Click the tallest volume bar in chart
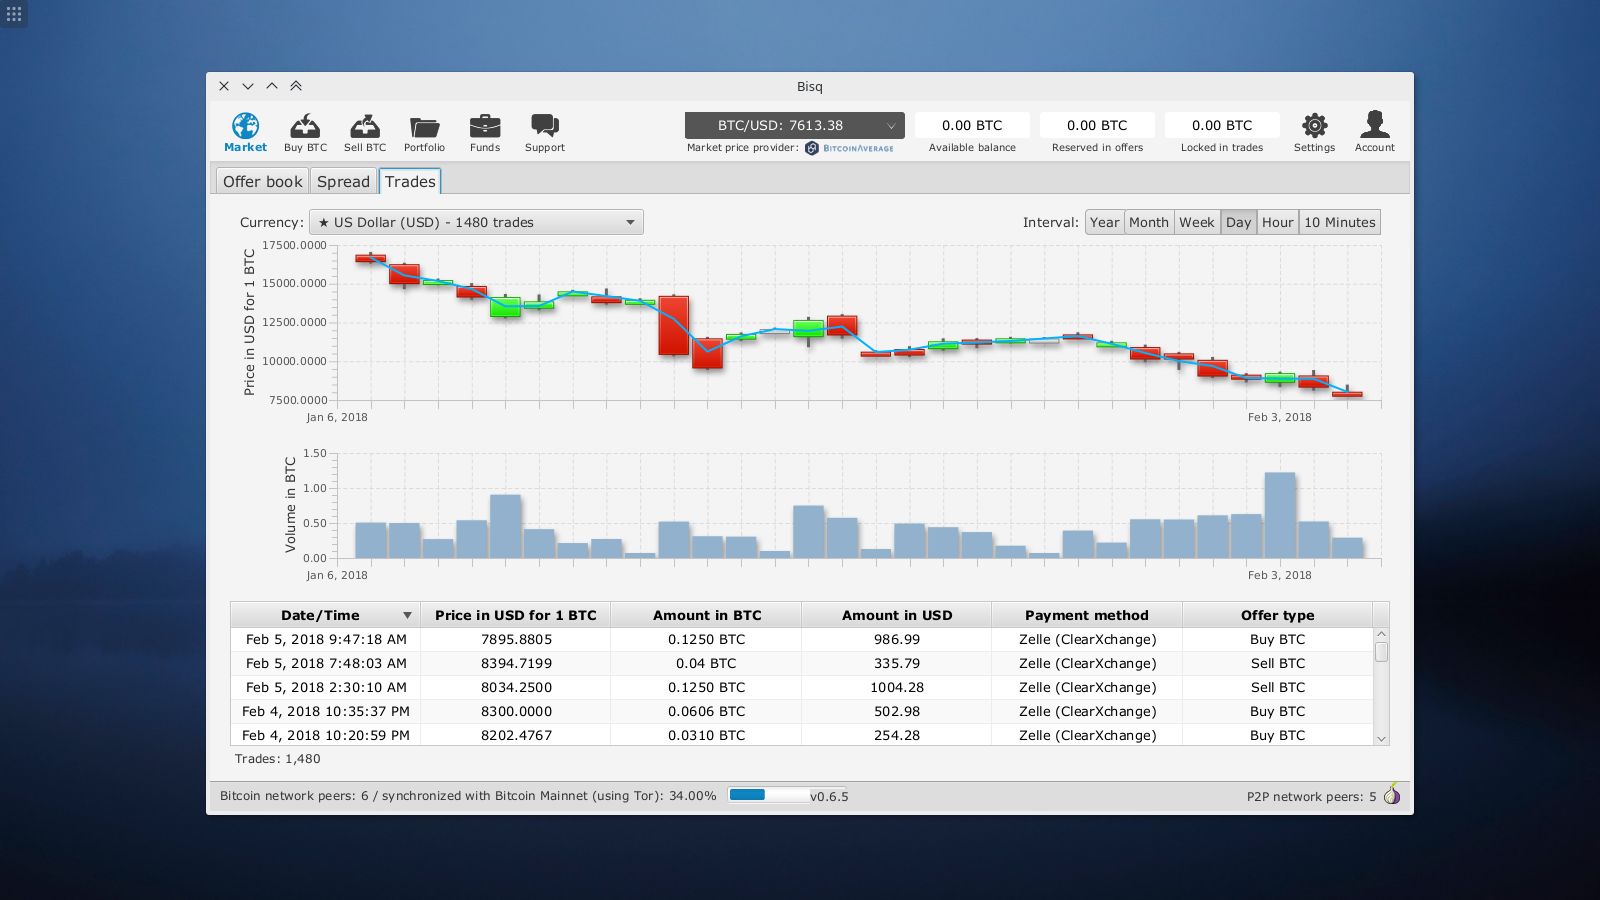 (x=1280, y=515)
